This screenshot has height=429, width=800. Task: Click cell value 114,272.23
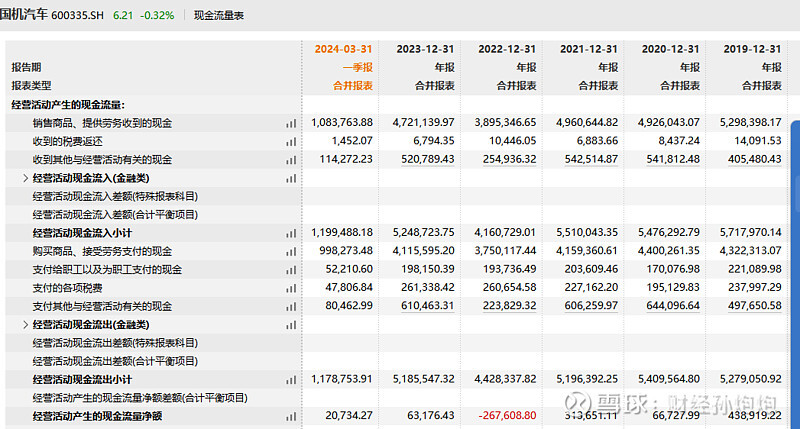(346, 159)
